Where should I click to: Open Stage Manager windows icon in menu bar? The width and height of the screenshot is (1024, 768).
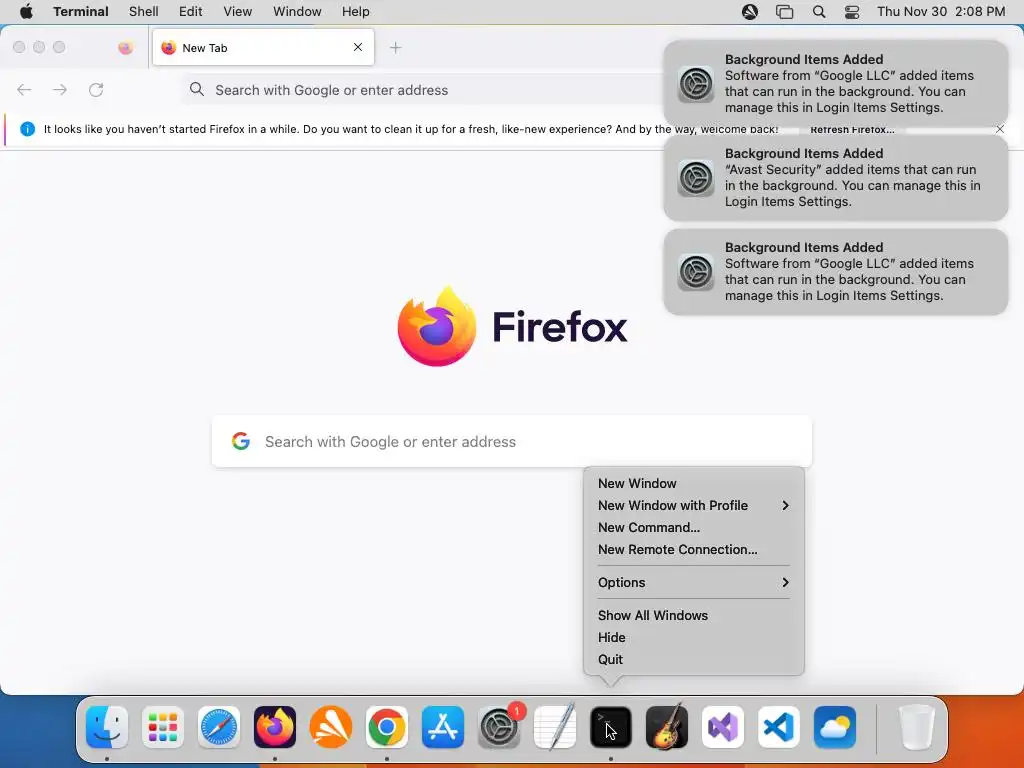(x=784, y=11)
